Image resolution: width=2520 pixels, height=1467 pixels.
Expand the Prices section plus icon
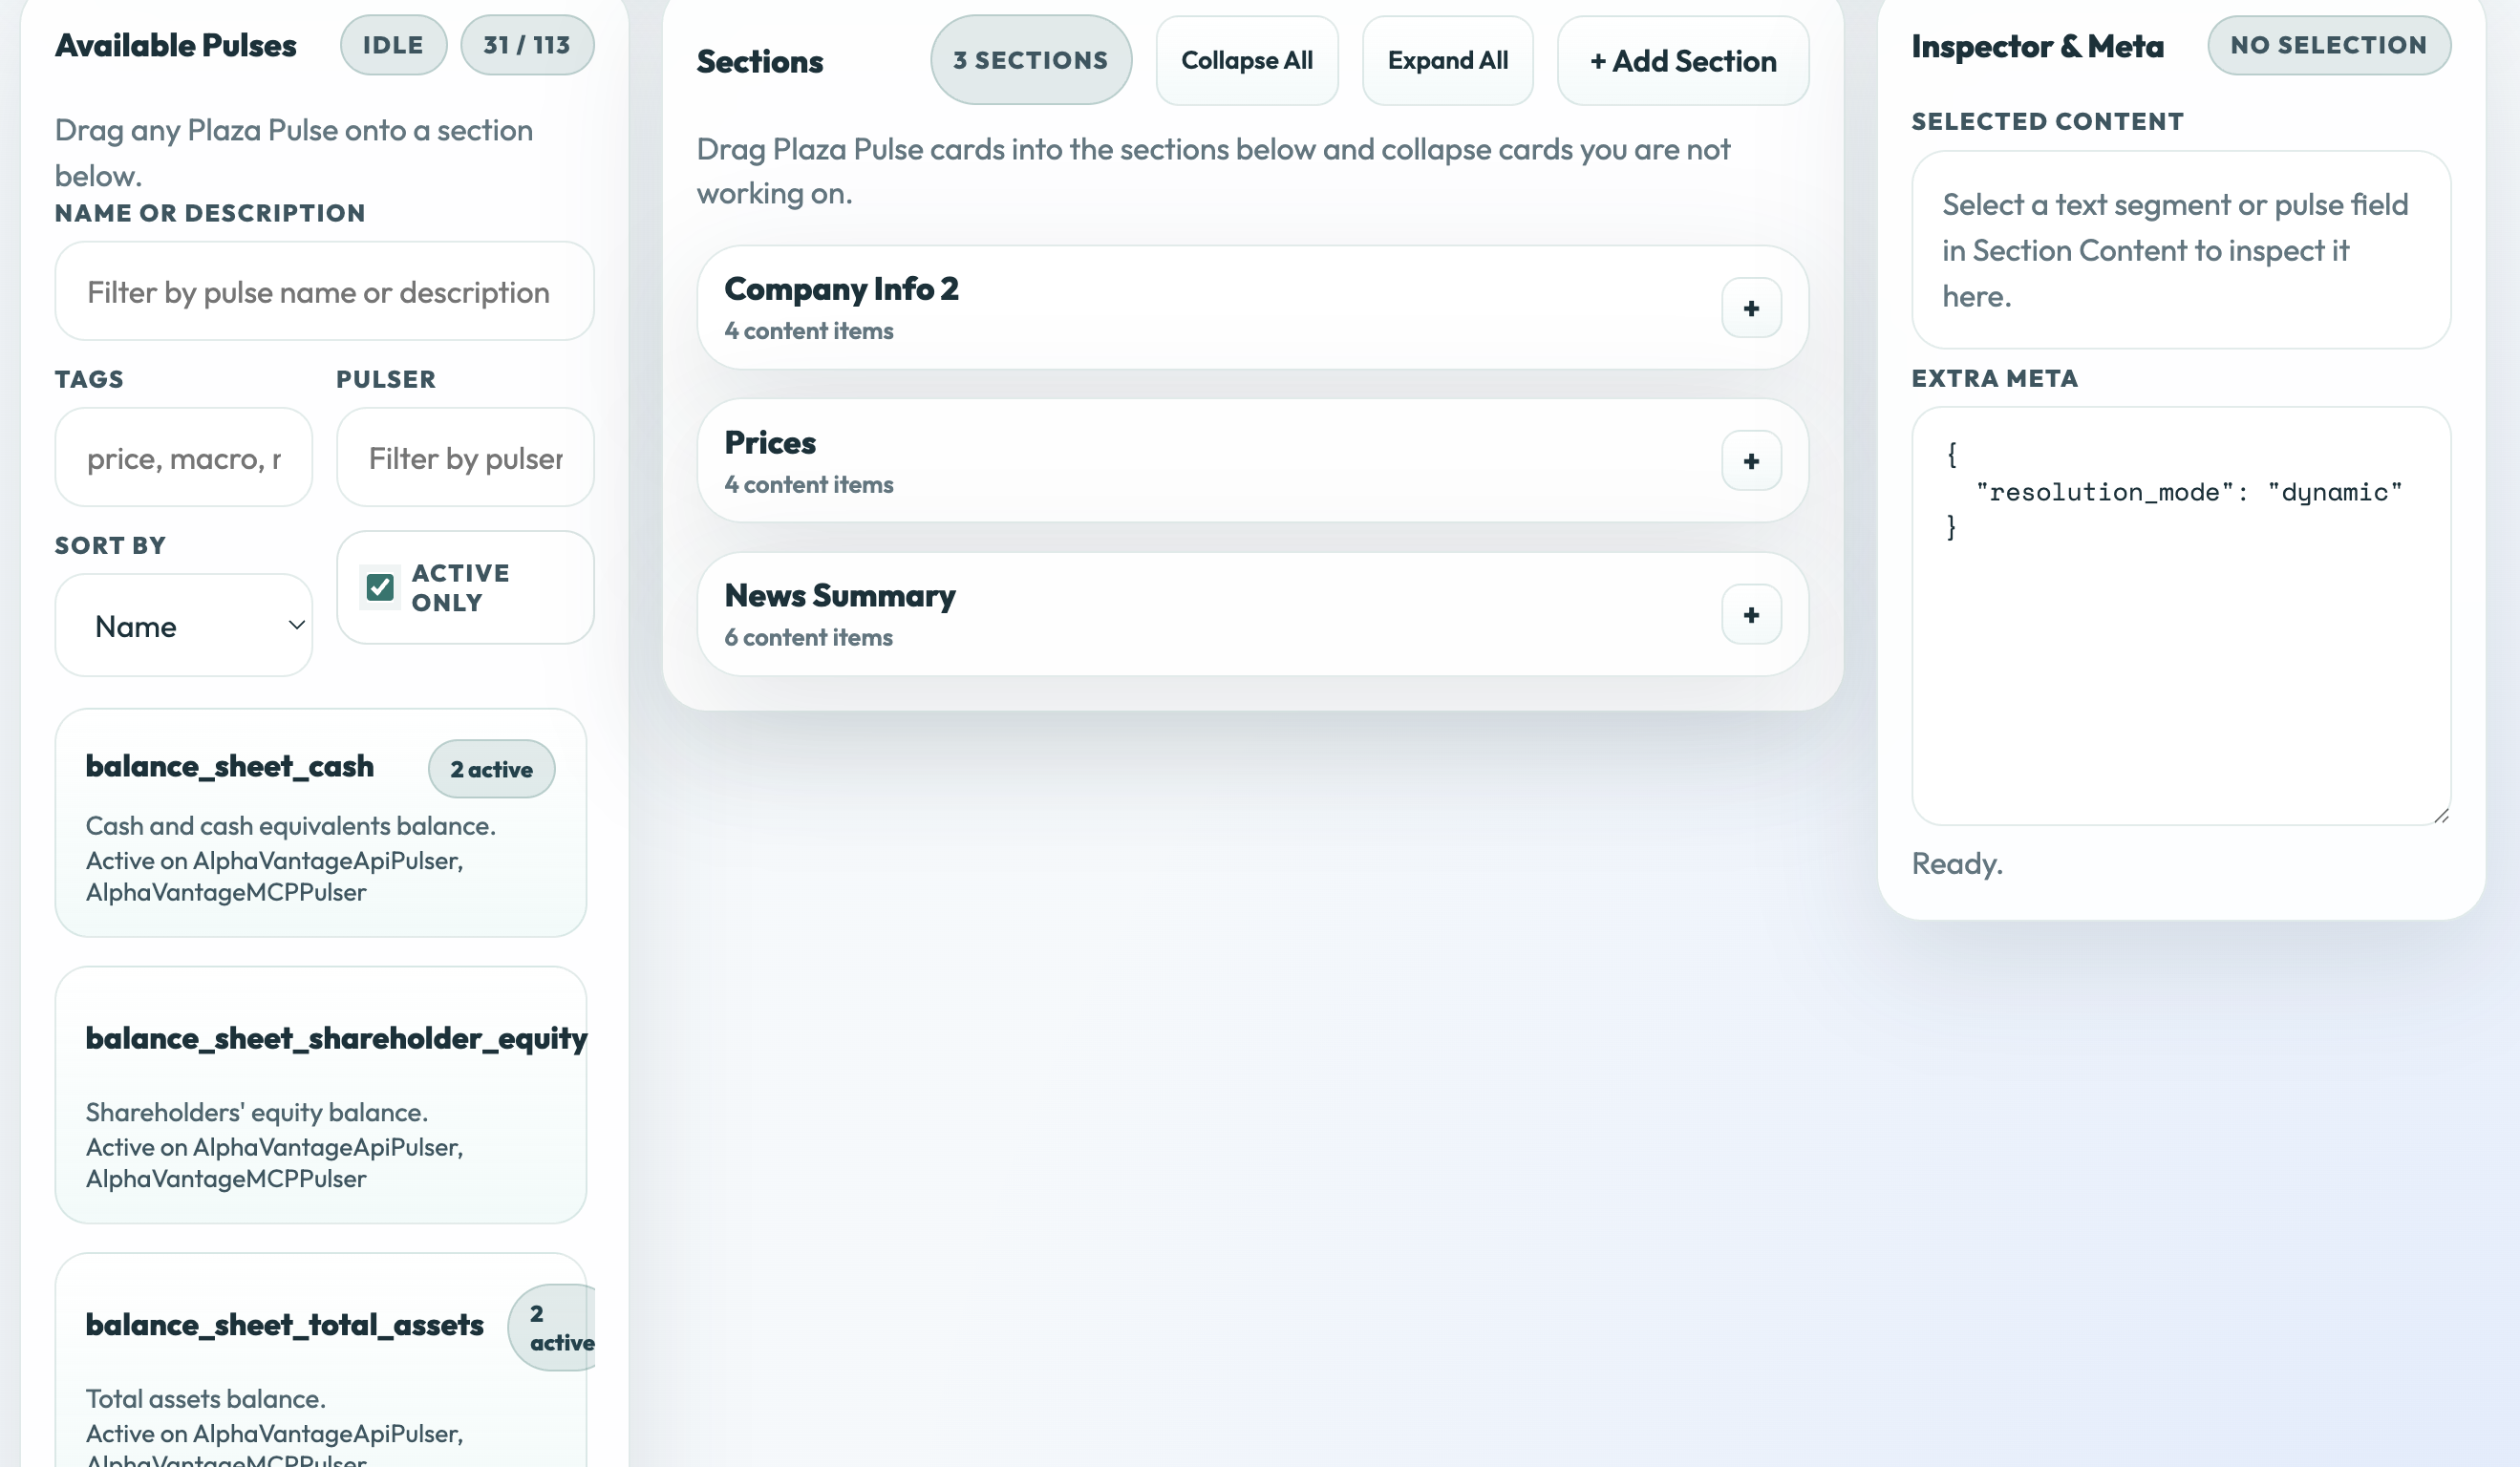1750,461
